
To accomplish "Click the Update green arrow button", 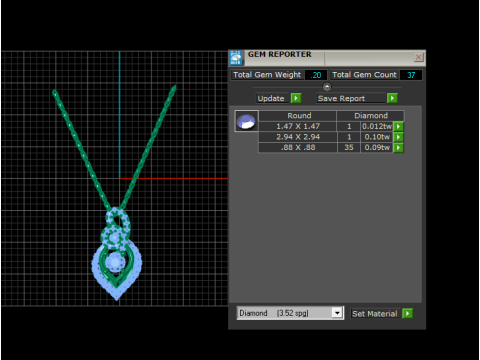I will pyautogui.click(x=296, y=98).
